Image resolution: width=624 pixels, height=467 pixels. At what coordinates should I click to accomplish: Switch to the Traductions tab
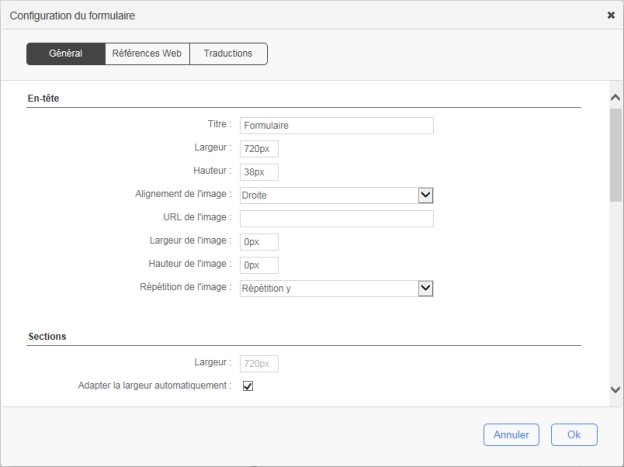pyautogui.click(x=228, y=53)
